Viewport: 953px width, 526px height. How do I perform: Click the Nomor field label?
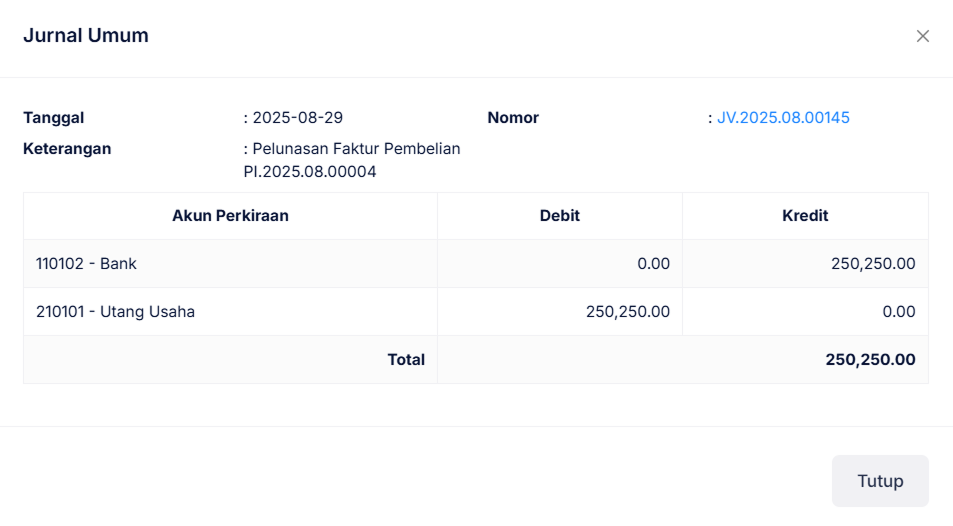[x=513, y=118]
